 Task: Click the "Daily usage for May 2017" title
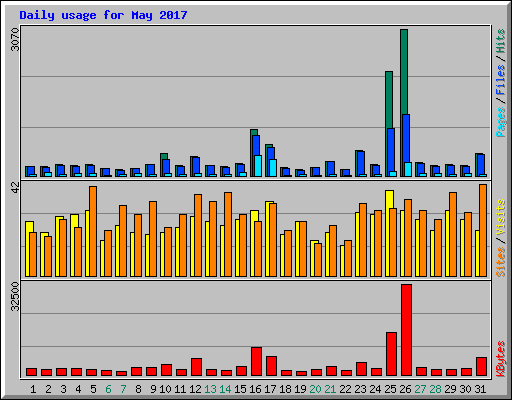[x=103, y=15]
